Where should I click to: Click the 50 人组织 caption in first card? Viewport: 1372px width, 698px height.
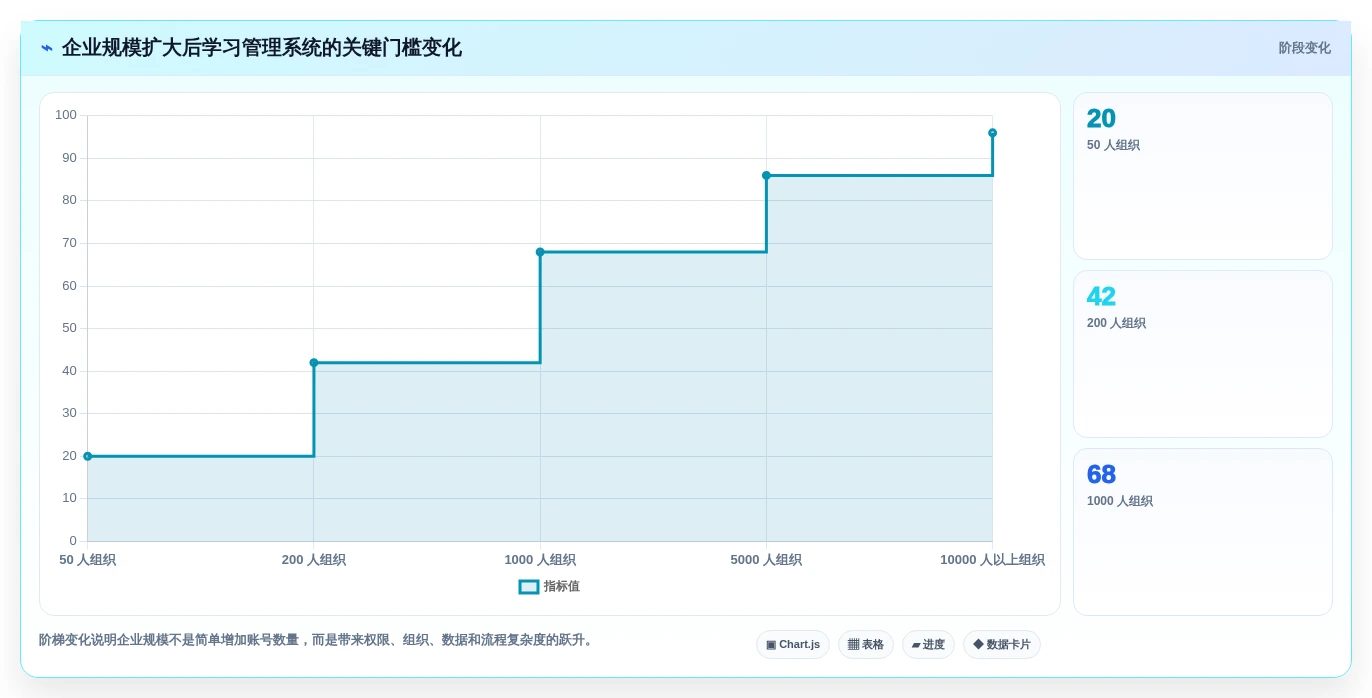click(x=1113, y=145)
